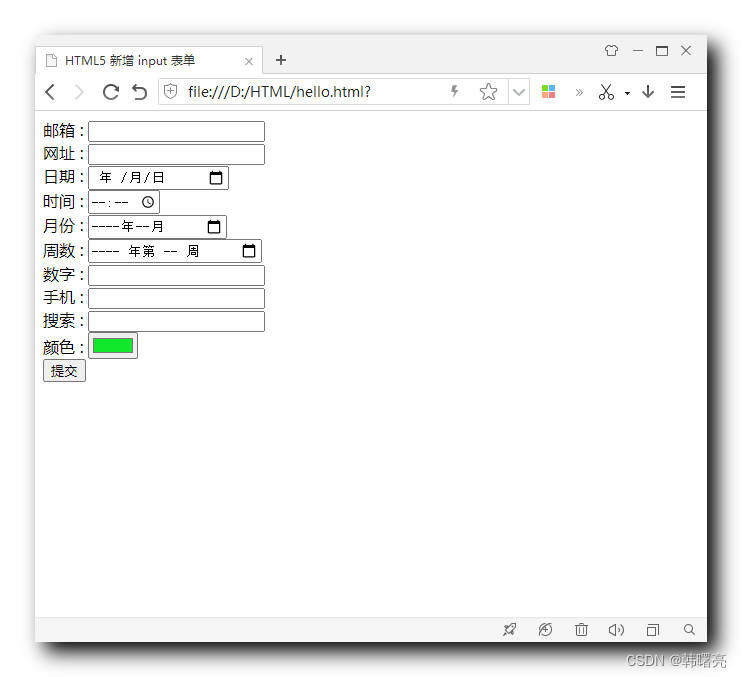Click the window stack icon in status bar
Screen dimensions: 742x677
point(653,630)
